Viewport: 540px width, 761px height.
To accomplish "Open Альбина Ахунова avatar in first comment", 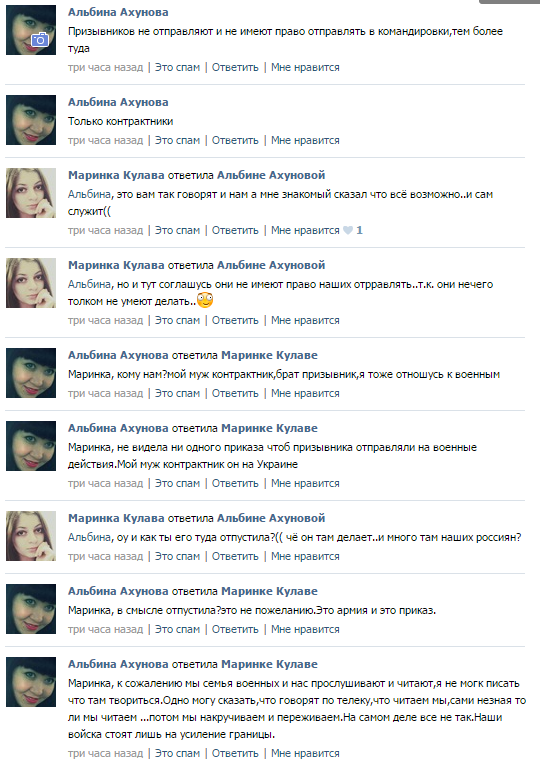I will pos(31,30).
